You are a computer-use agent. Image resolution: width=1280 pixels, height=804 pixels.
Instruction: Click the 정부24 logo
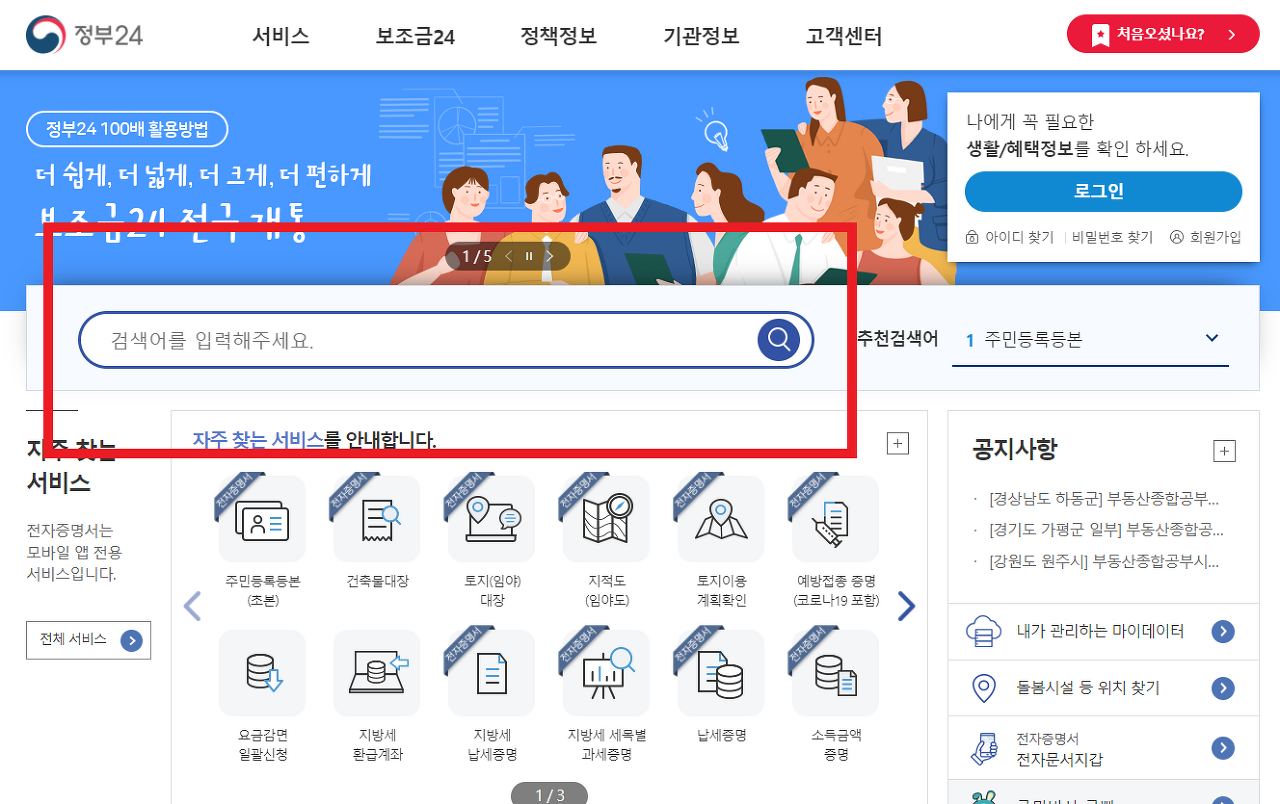pyautogui.click(x=85, y=35)
